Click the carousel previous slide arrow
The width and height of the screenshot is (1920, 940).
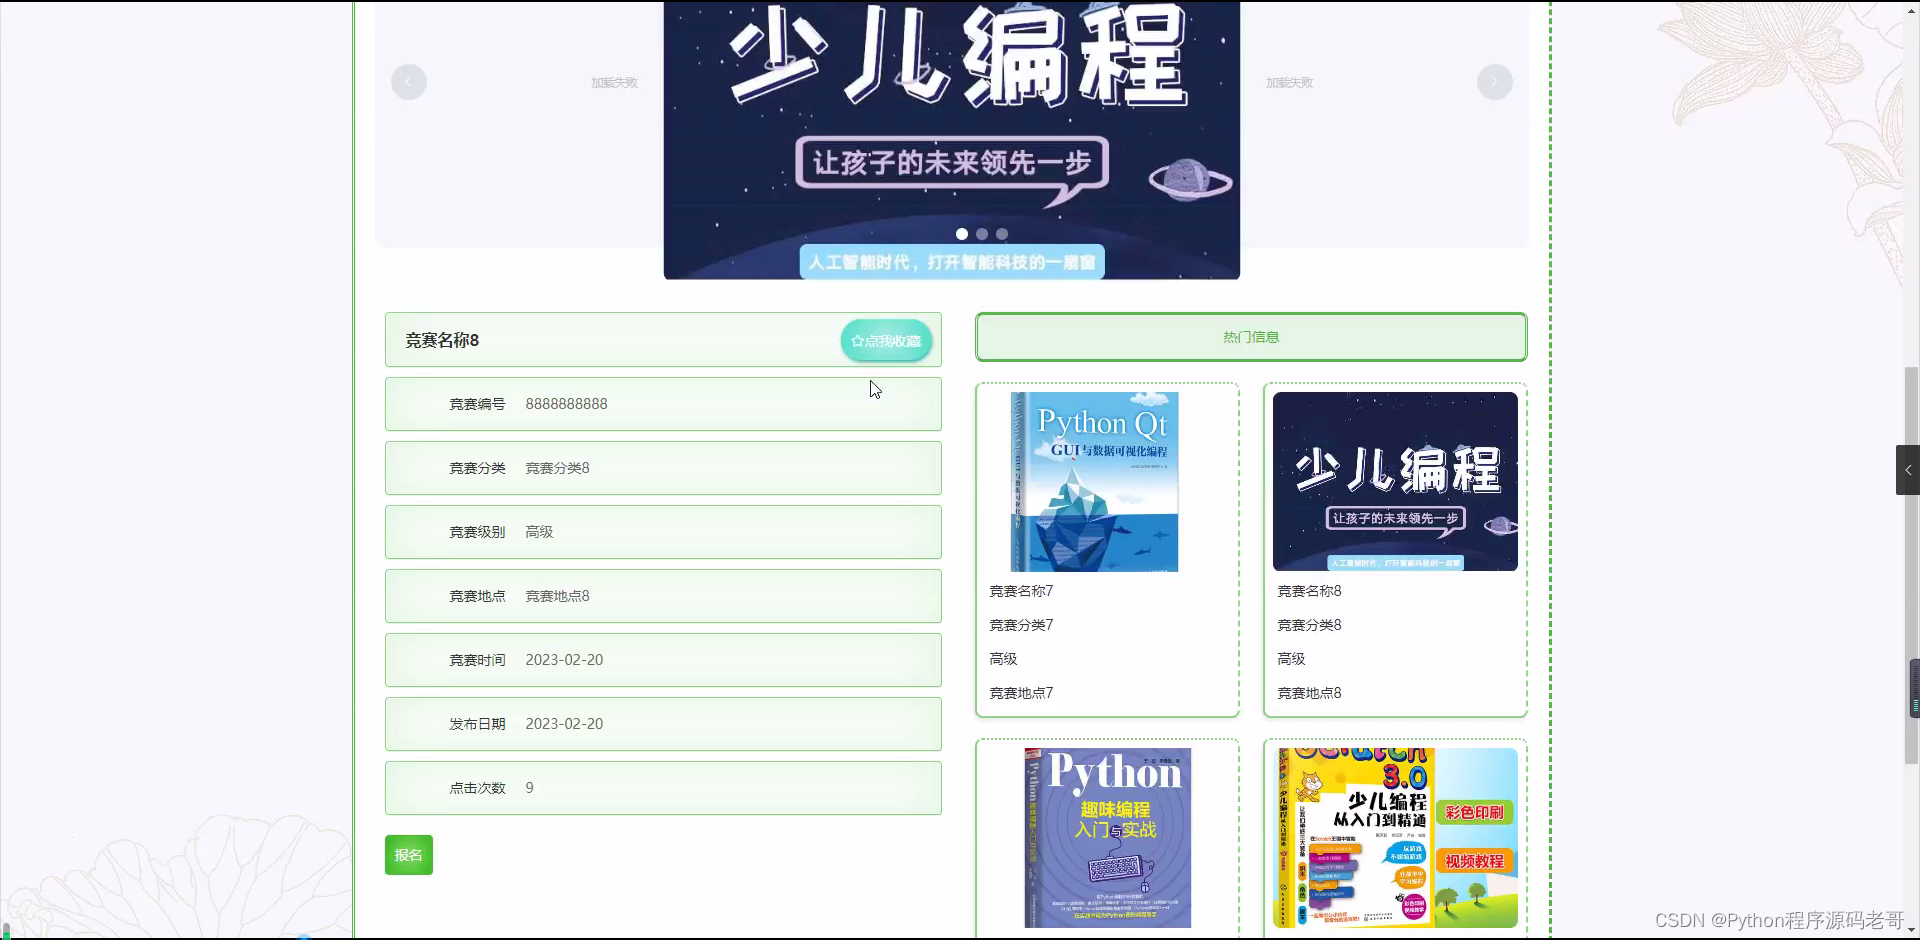coord(409,82)
